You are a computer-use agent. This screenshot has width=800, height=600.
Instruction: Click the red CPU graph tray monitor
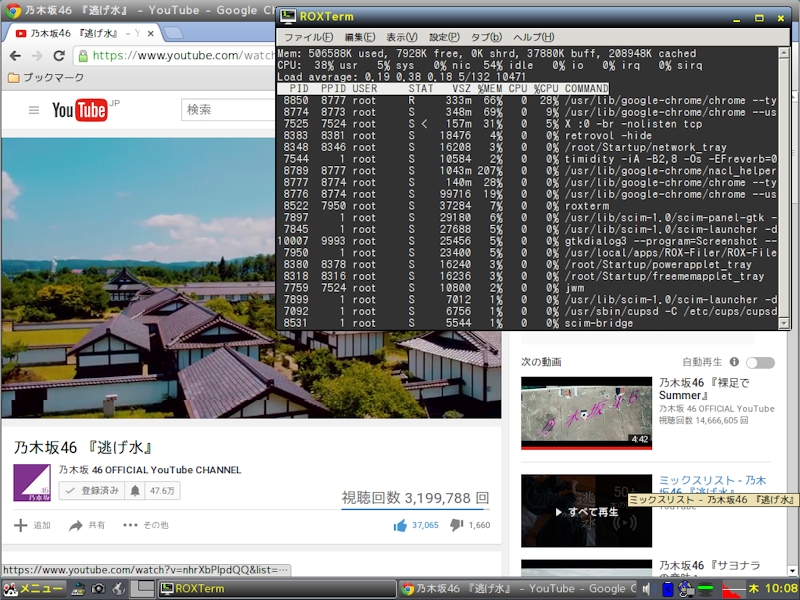[x=733, y=589]
